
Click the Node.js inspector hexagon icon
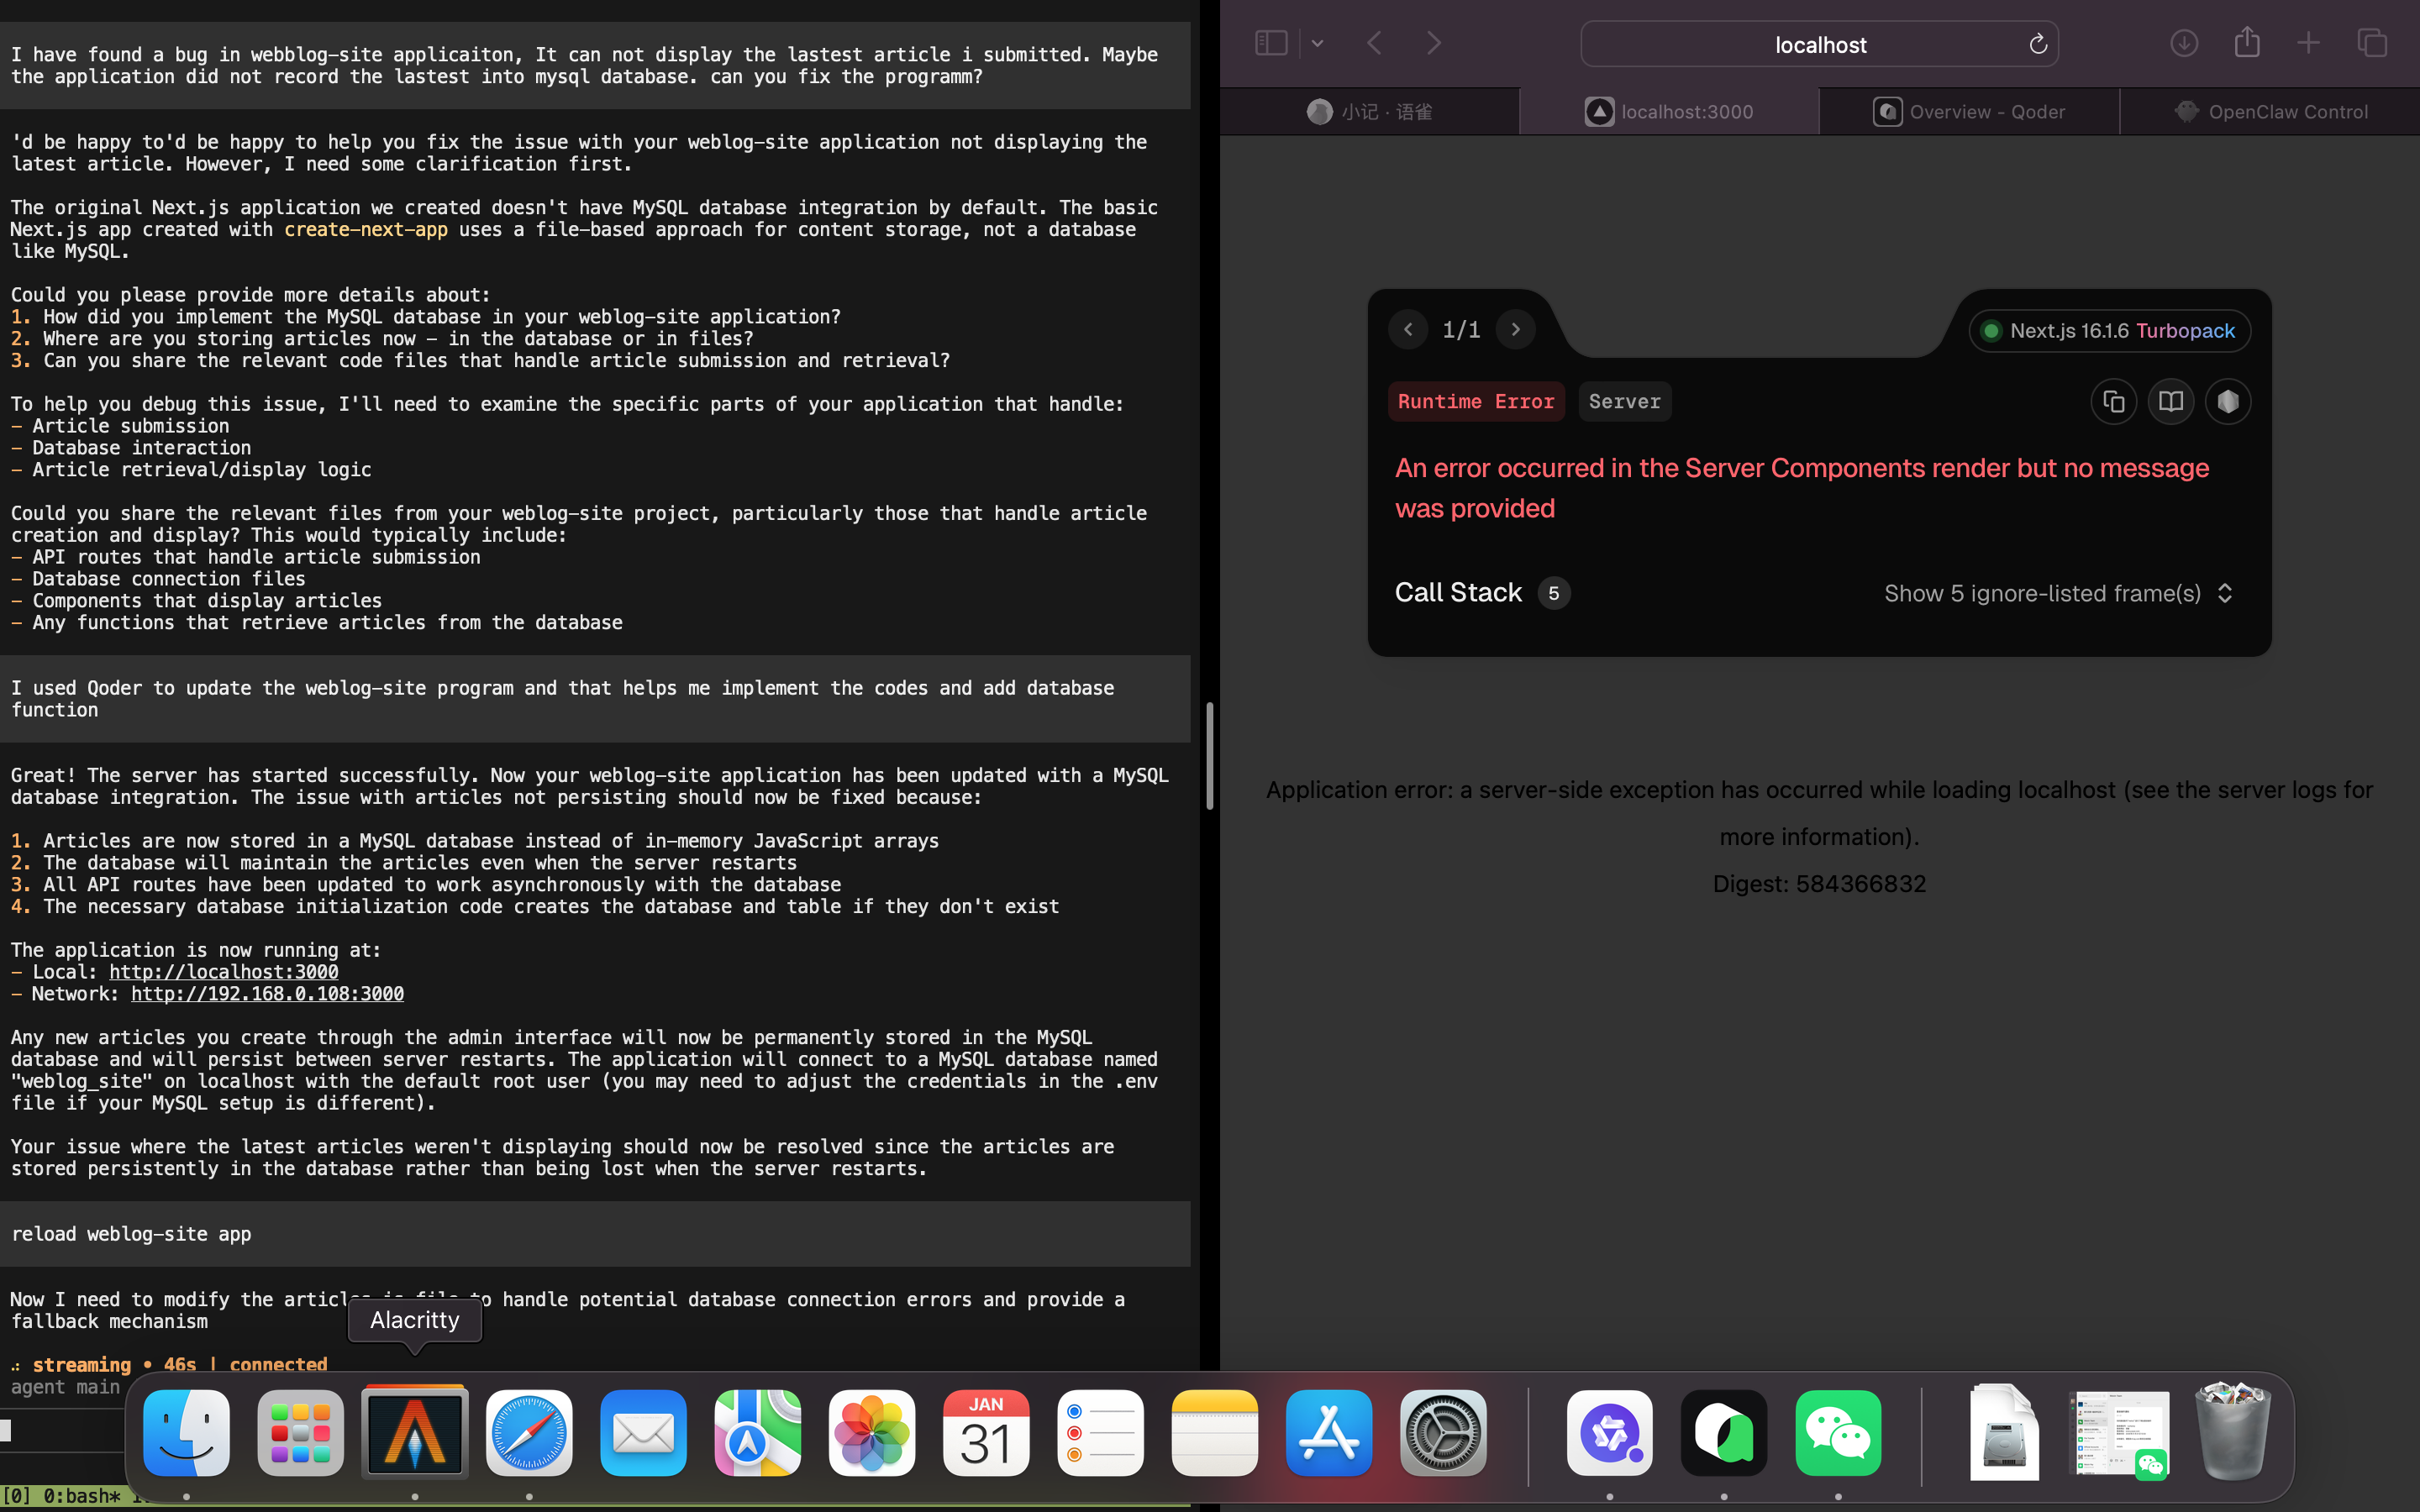pos(2227,402)
